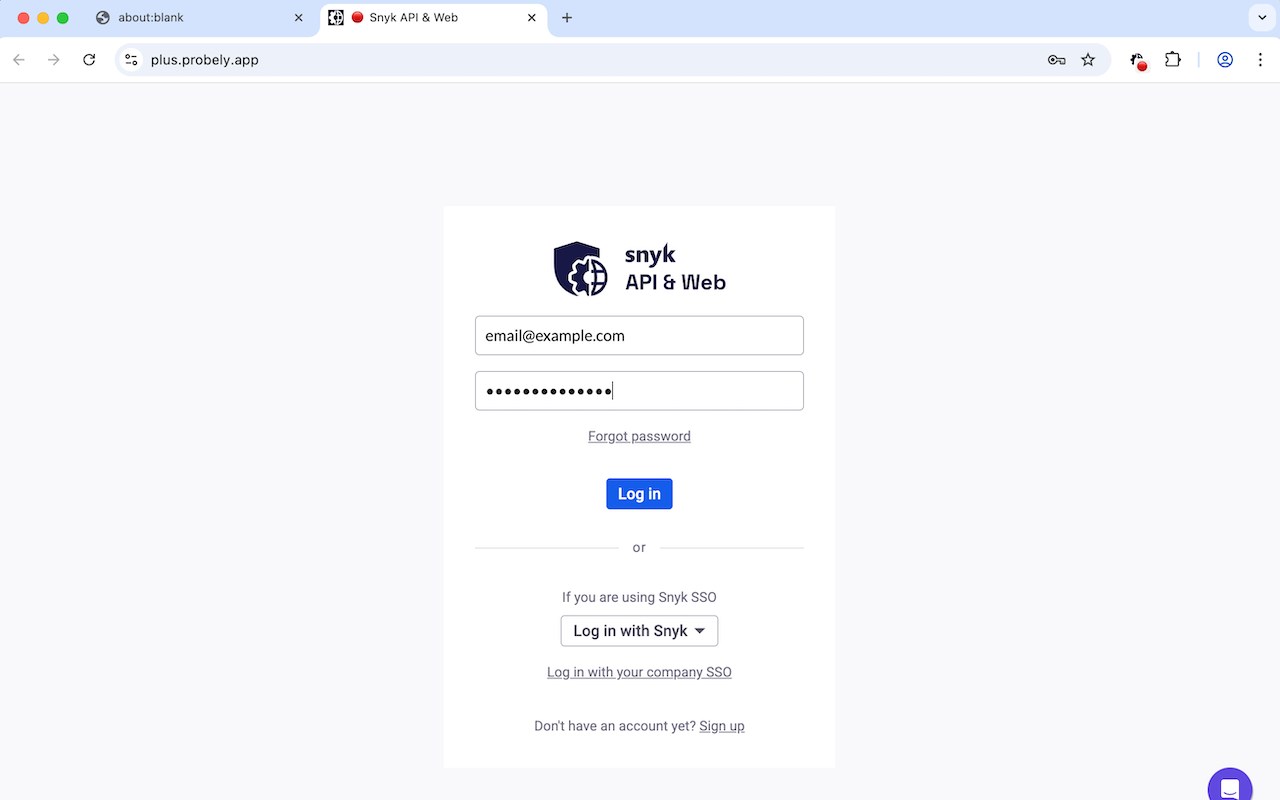Open a new tab with plus button

(567, 18)
